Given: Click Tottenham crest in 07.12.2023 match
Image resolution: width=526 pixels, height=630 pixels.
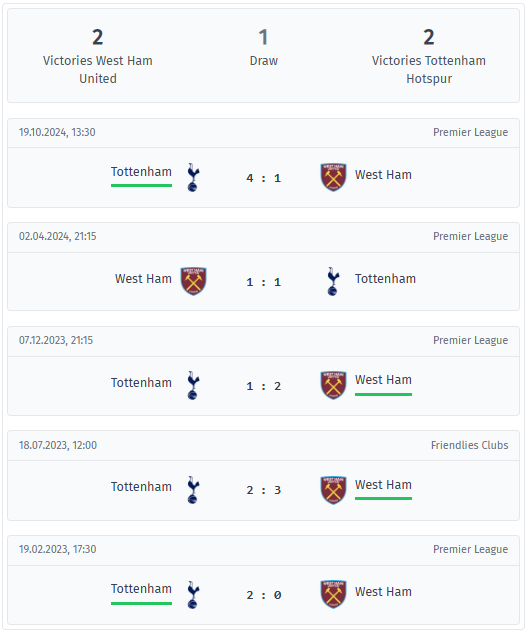Looking at the screenshot, I should click(x=193, y=385).
